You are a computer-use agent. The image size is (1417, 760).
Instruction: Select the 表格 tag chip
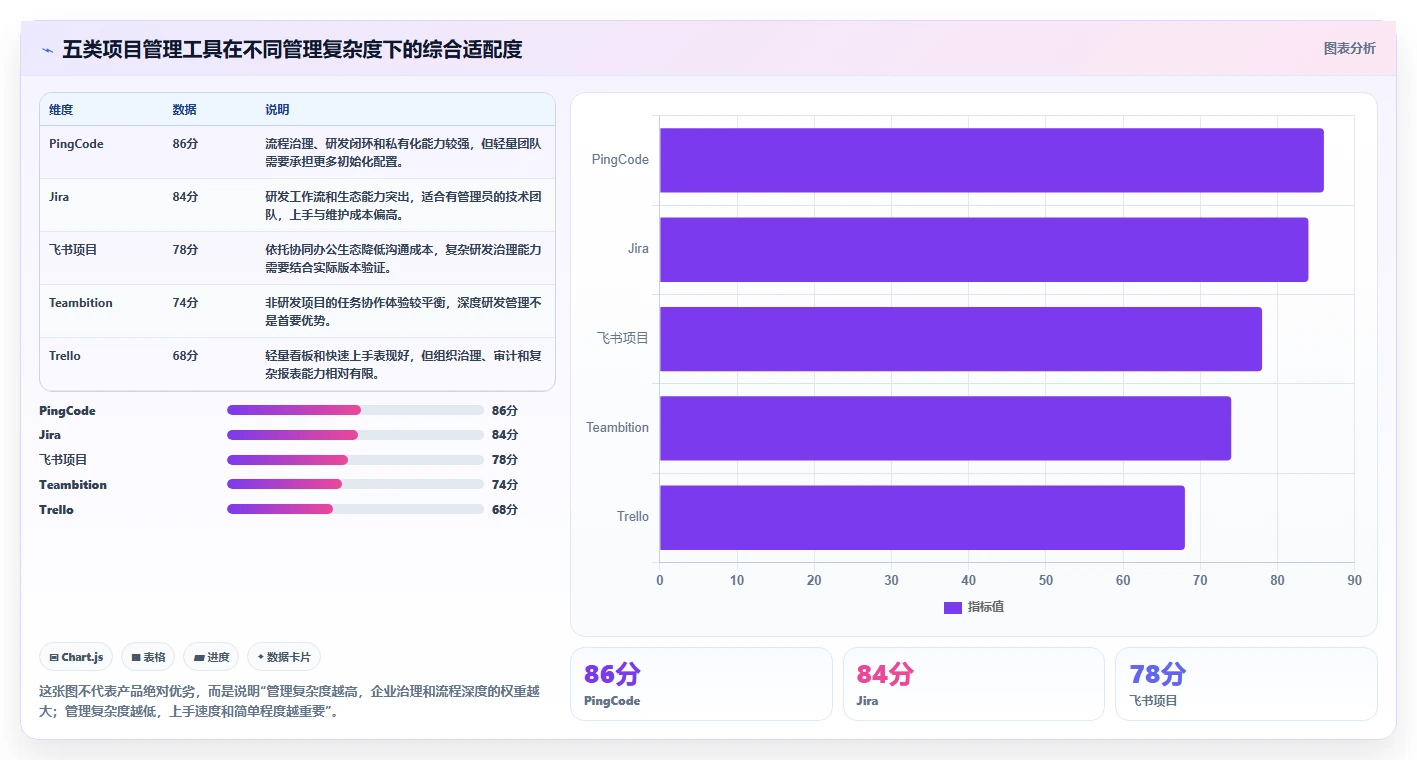point(148,657)
